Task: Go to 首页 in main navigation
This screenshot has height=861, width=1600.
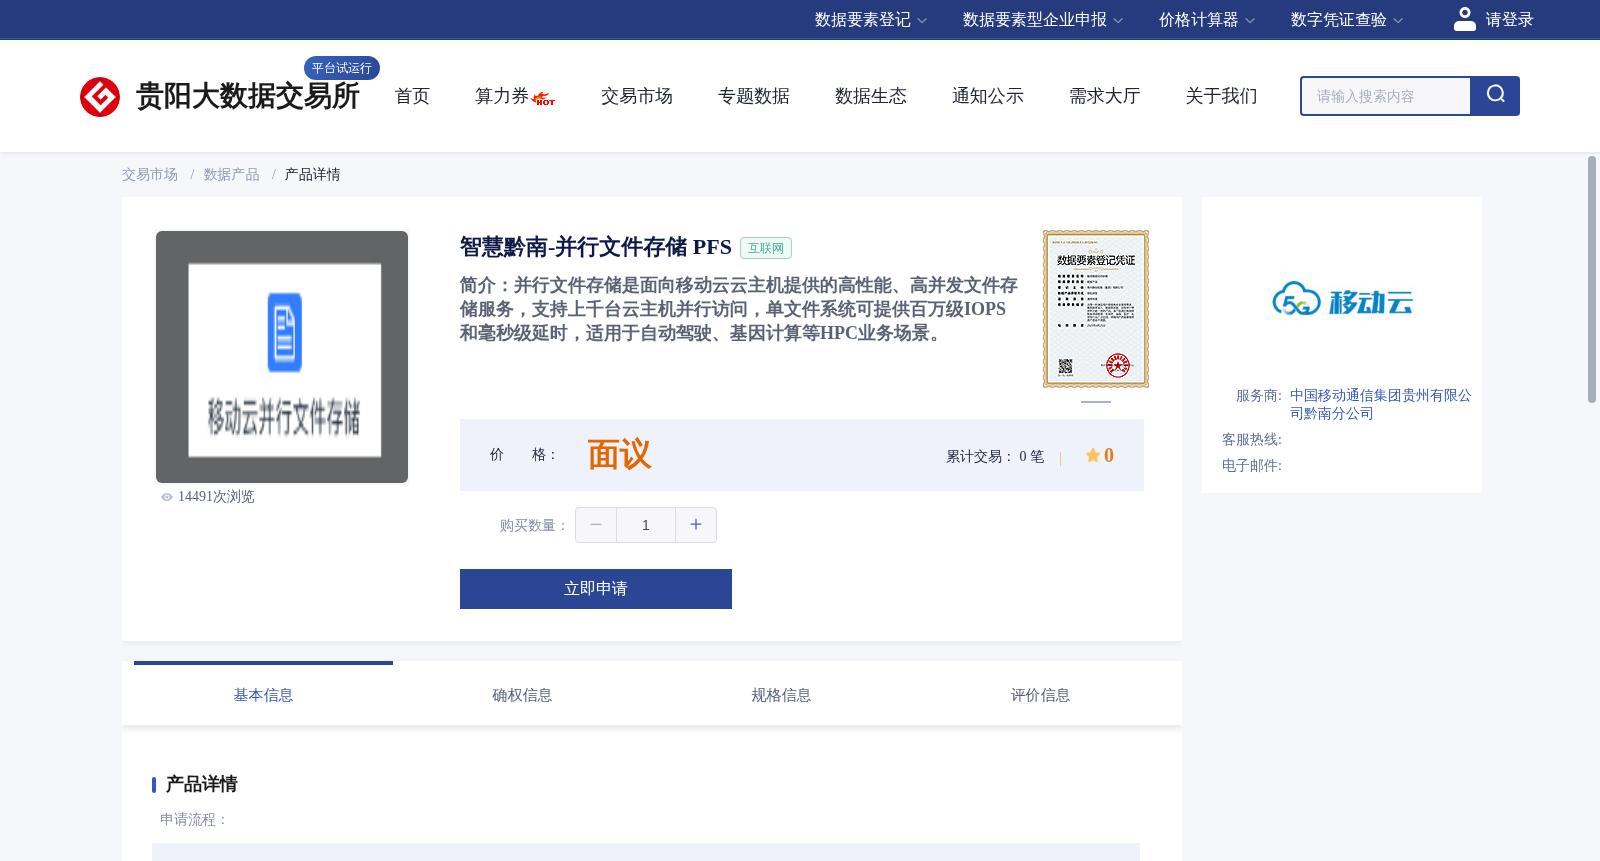Action: [412, 96]
